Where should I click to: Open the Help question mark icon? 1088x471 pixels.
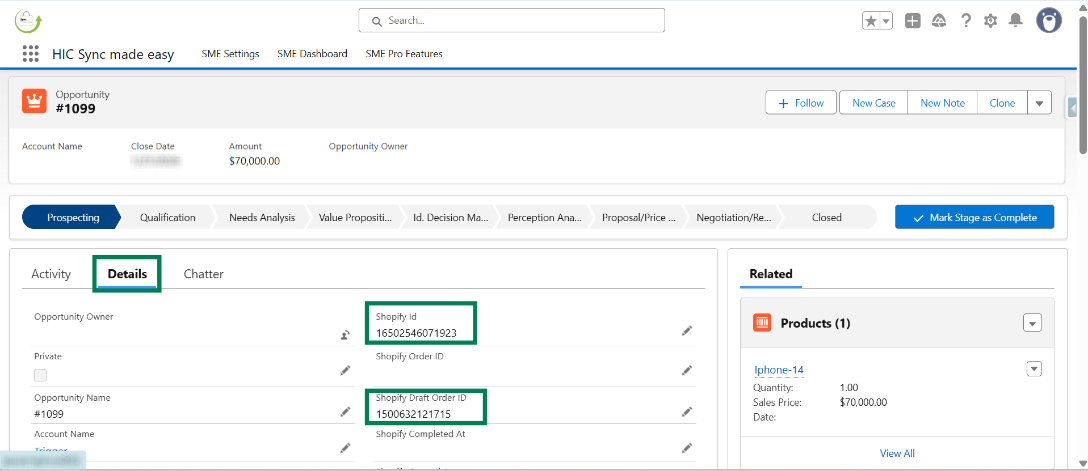click(x=965, y=21)
